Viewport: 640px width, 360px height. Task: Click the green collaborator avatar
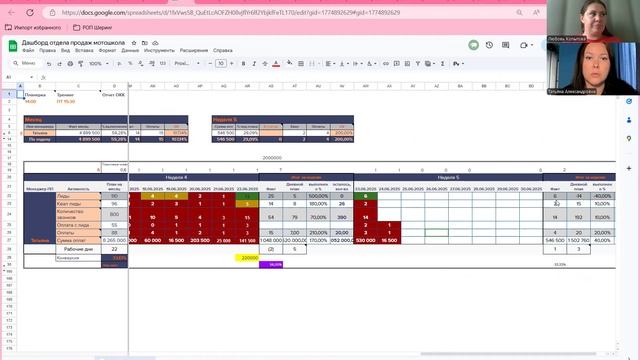(473, 45)
